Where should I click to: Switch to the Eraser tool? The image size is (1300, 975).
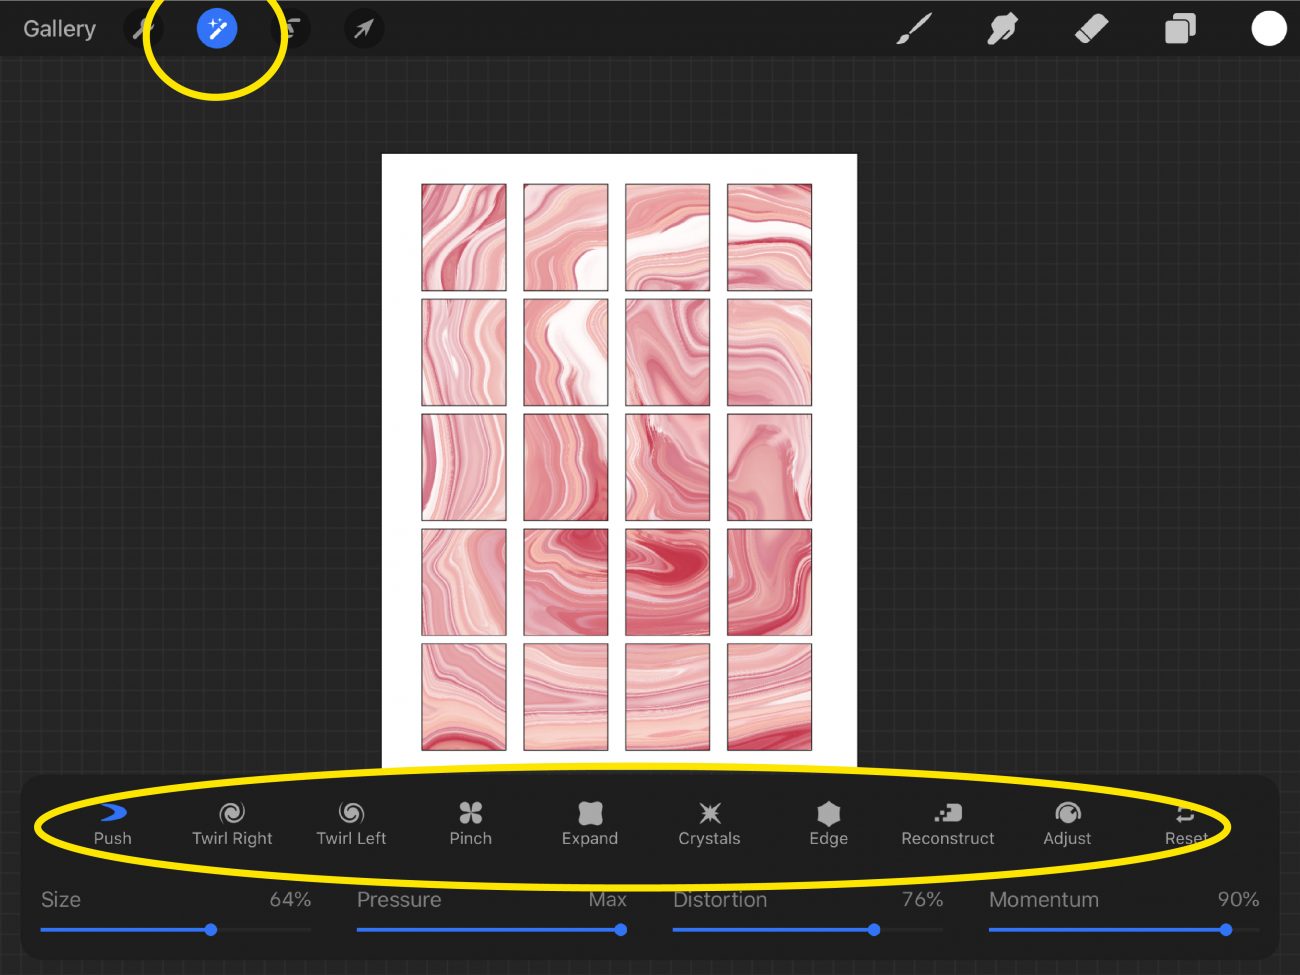(1091, 29)
